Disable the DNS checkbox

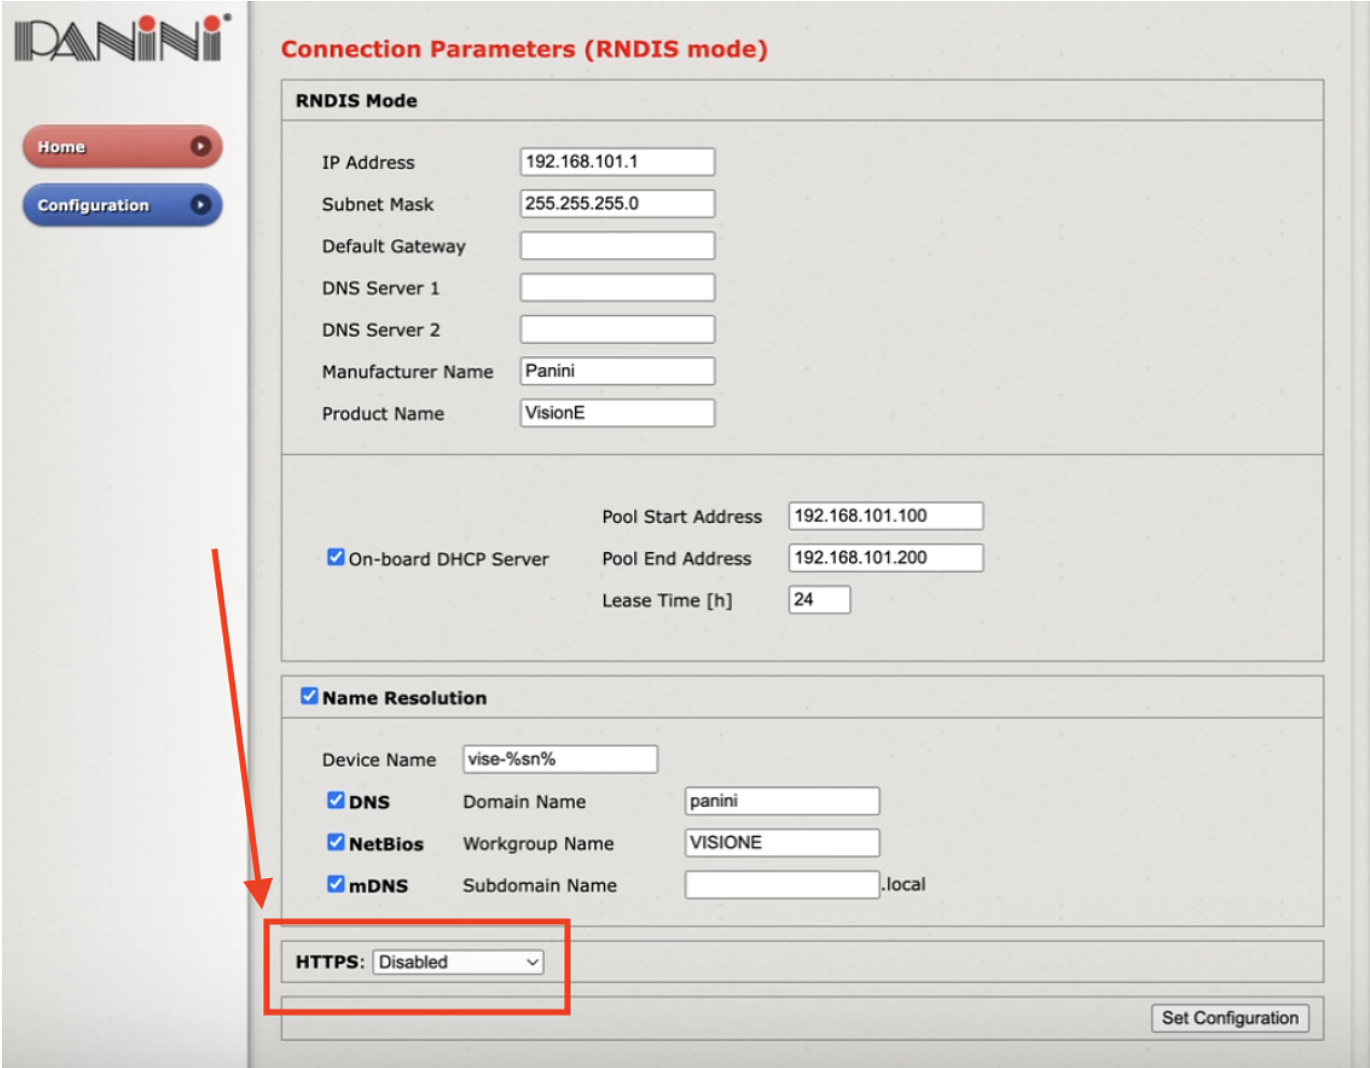[337, 801]
